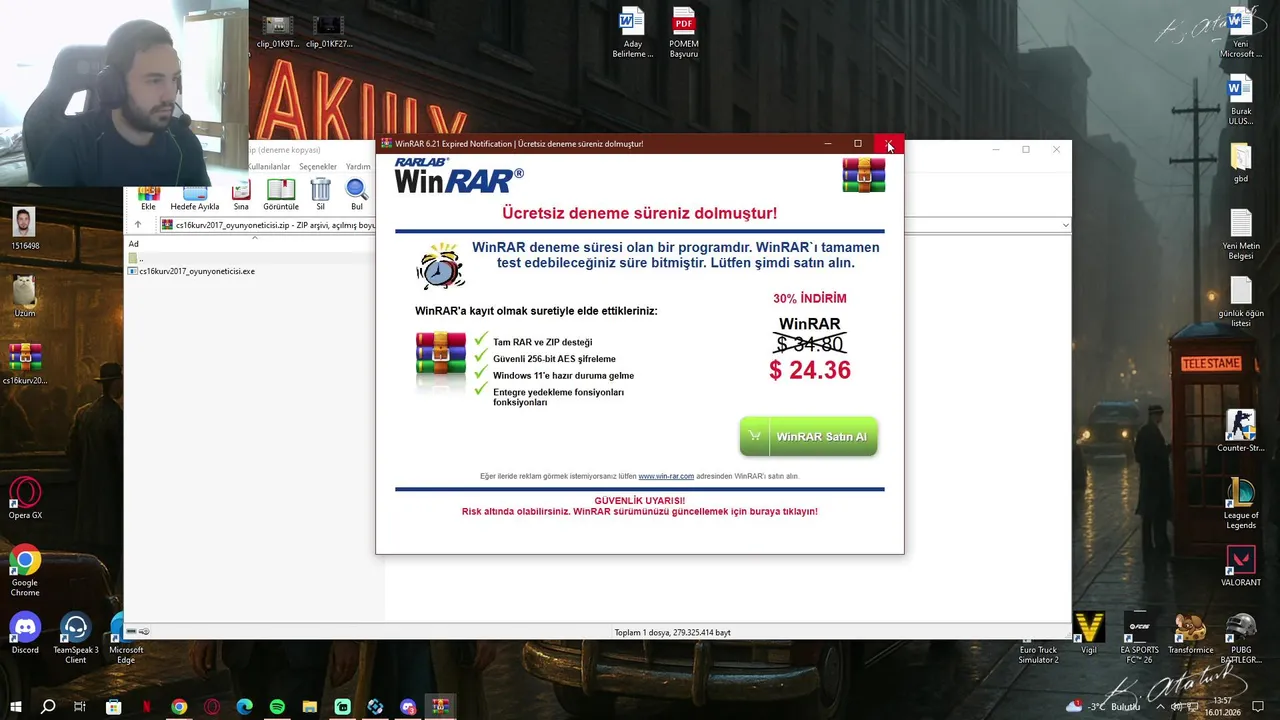Screen dimensions: 1280x720
Task: Open the Windows Start menu
Action: point(15,706)
